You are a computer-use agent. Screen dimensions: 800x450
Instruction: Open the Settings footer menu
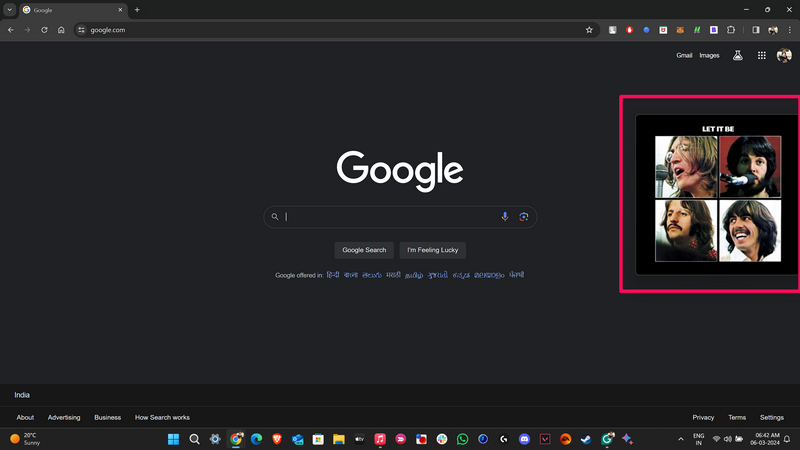pos(771,417)
